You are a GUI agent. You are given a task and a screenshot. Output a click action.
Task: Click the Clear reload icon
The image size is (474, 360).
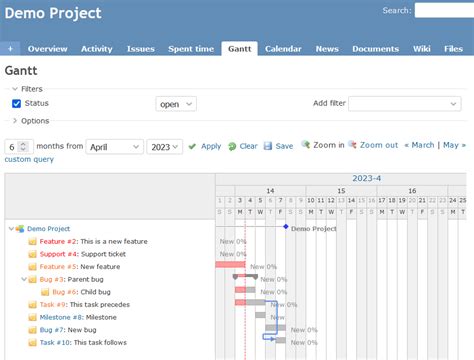pos(232,146)
